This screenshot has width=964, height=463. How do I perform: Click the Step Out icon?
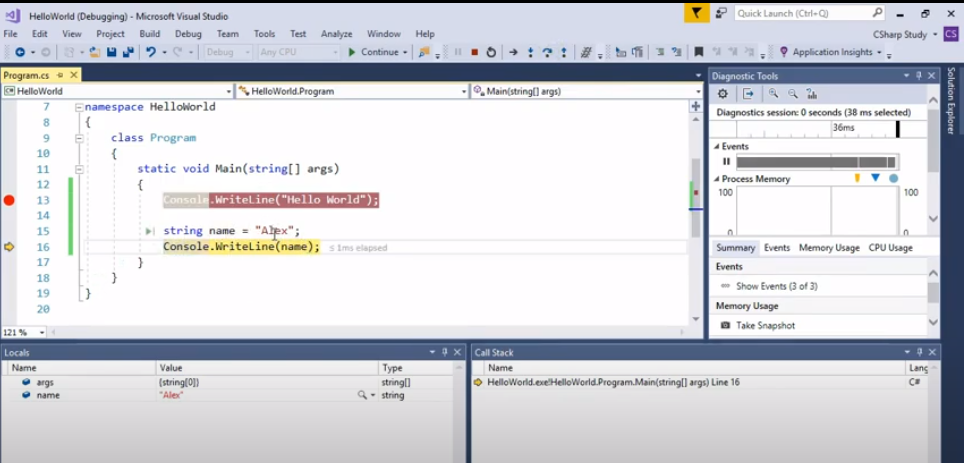click(x=564, y=52)
